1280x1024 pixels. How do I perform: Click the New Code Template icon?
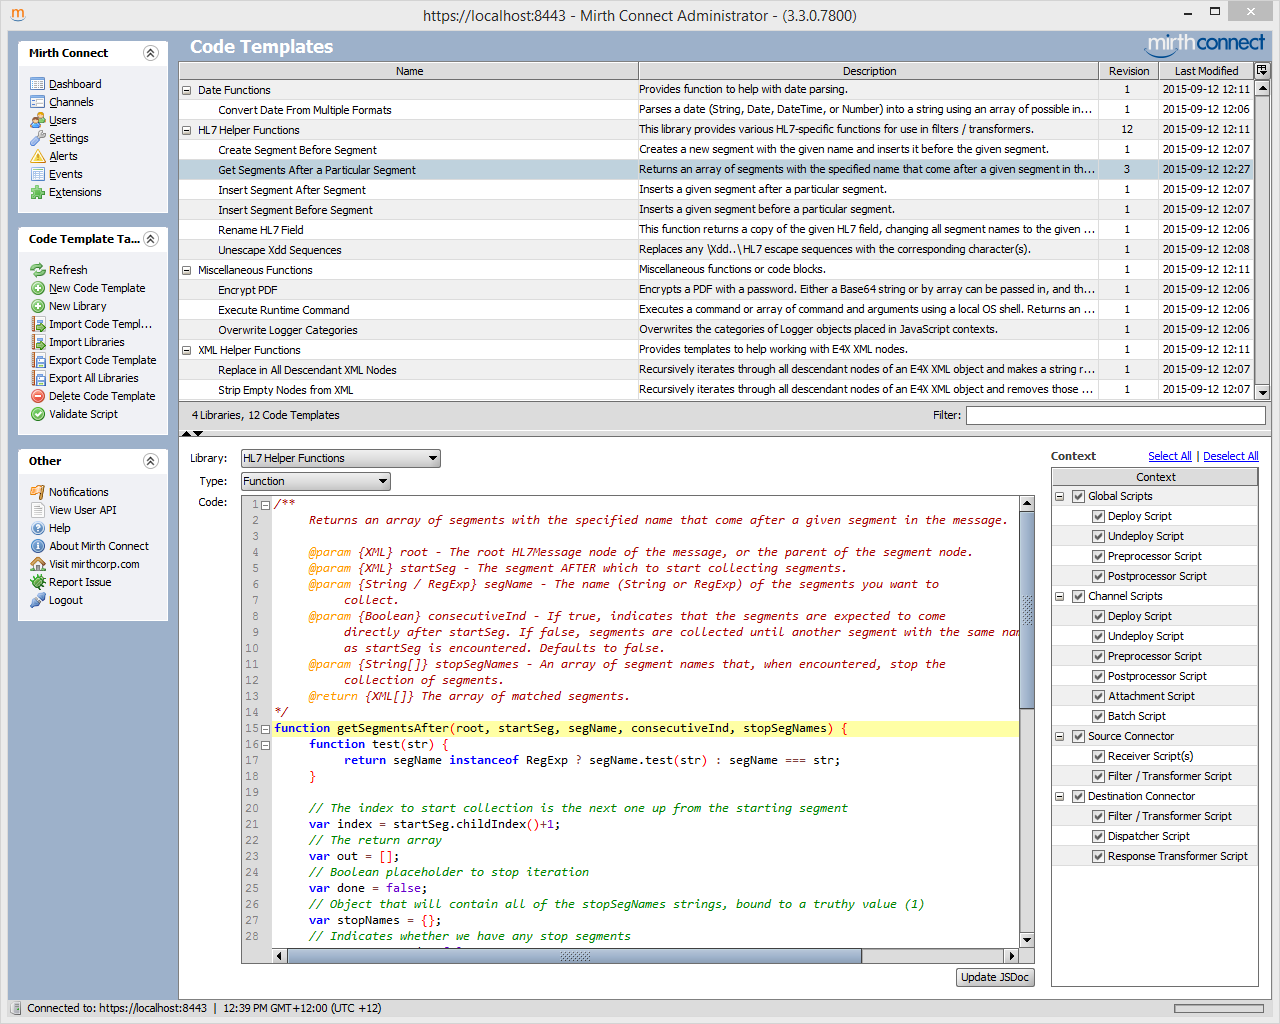[38, 288]
